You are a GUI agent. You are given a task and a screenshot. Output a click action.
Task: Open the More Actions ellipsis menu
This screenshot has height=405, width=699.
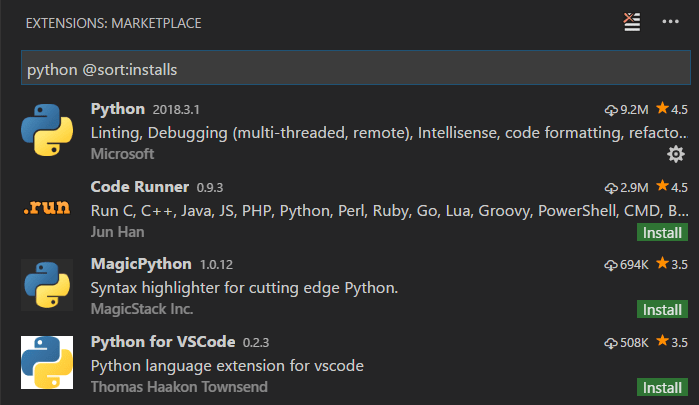(669, 22)
